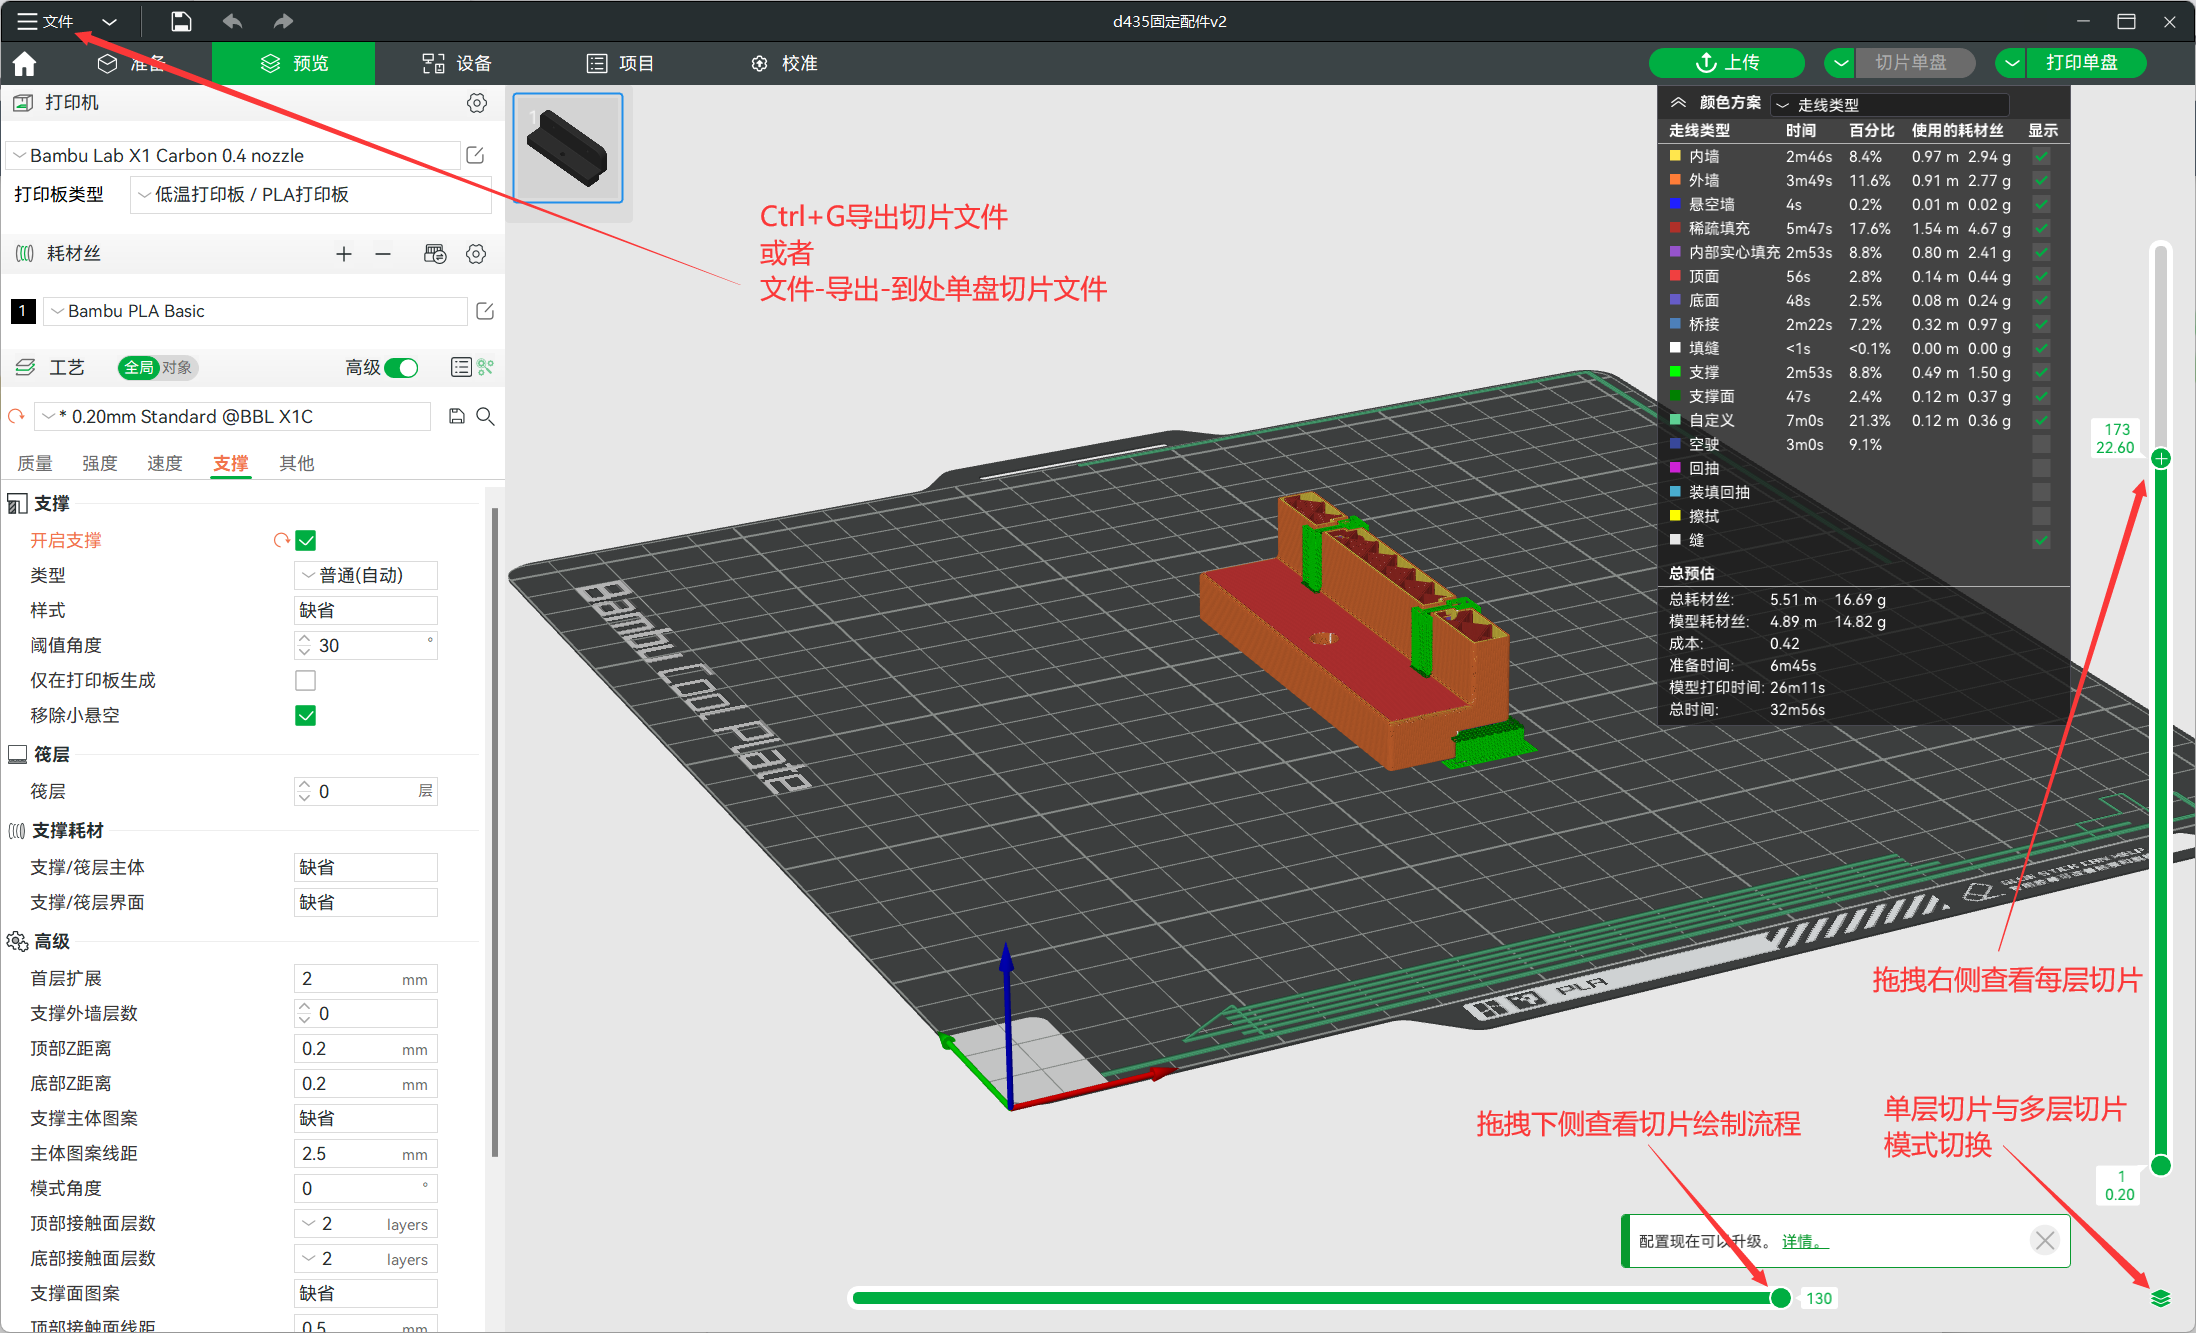Open printer settings gear icon
Image resolution: width=2196 pixels, height=1333 pixels.
[x=477, y=103]
